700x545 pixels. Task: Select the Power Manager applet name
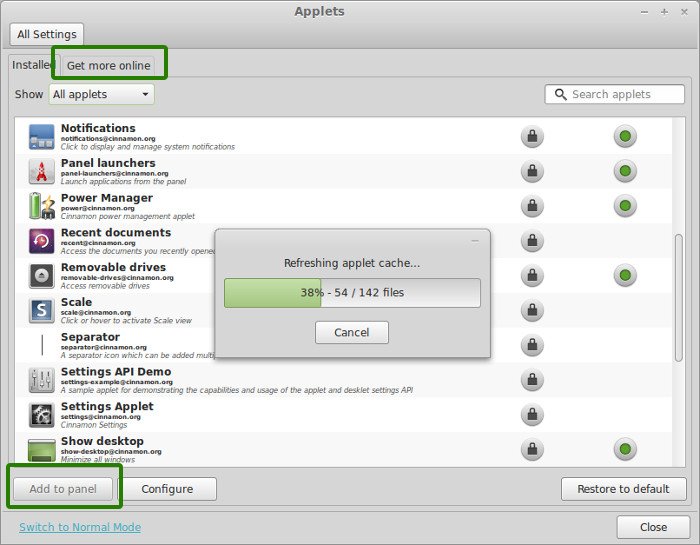tap(107, 198)
